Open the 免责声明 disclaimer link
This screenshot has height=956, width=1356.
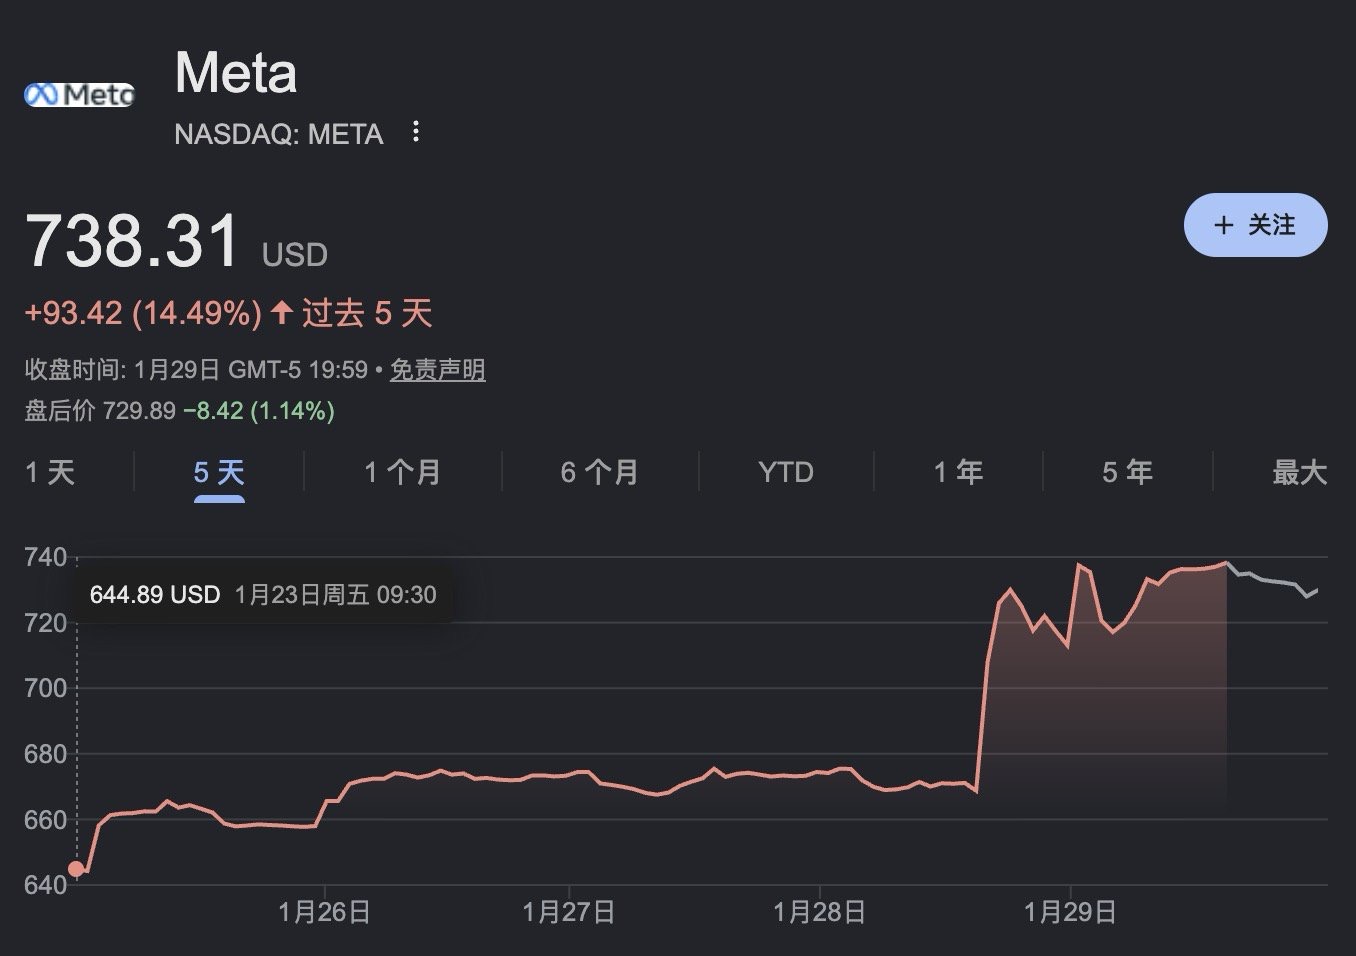tap(437, 370)
